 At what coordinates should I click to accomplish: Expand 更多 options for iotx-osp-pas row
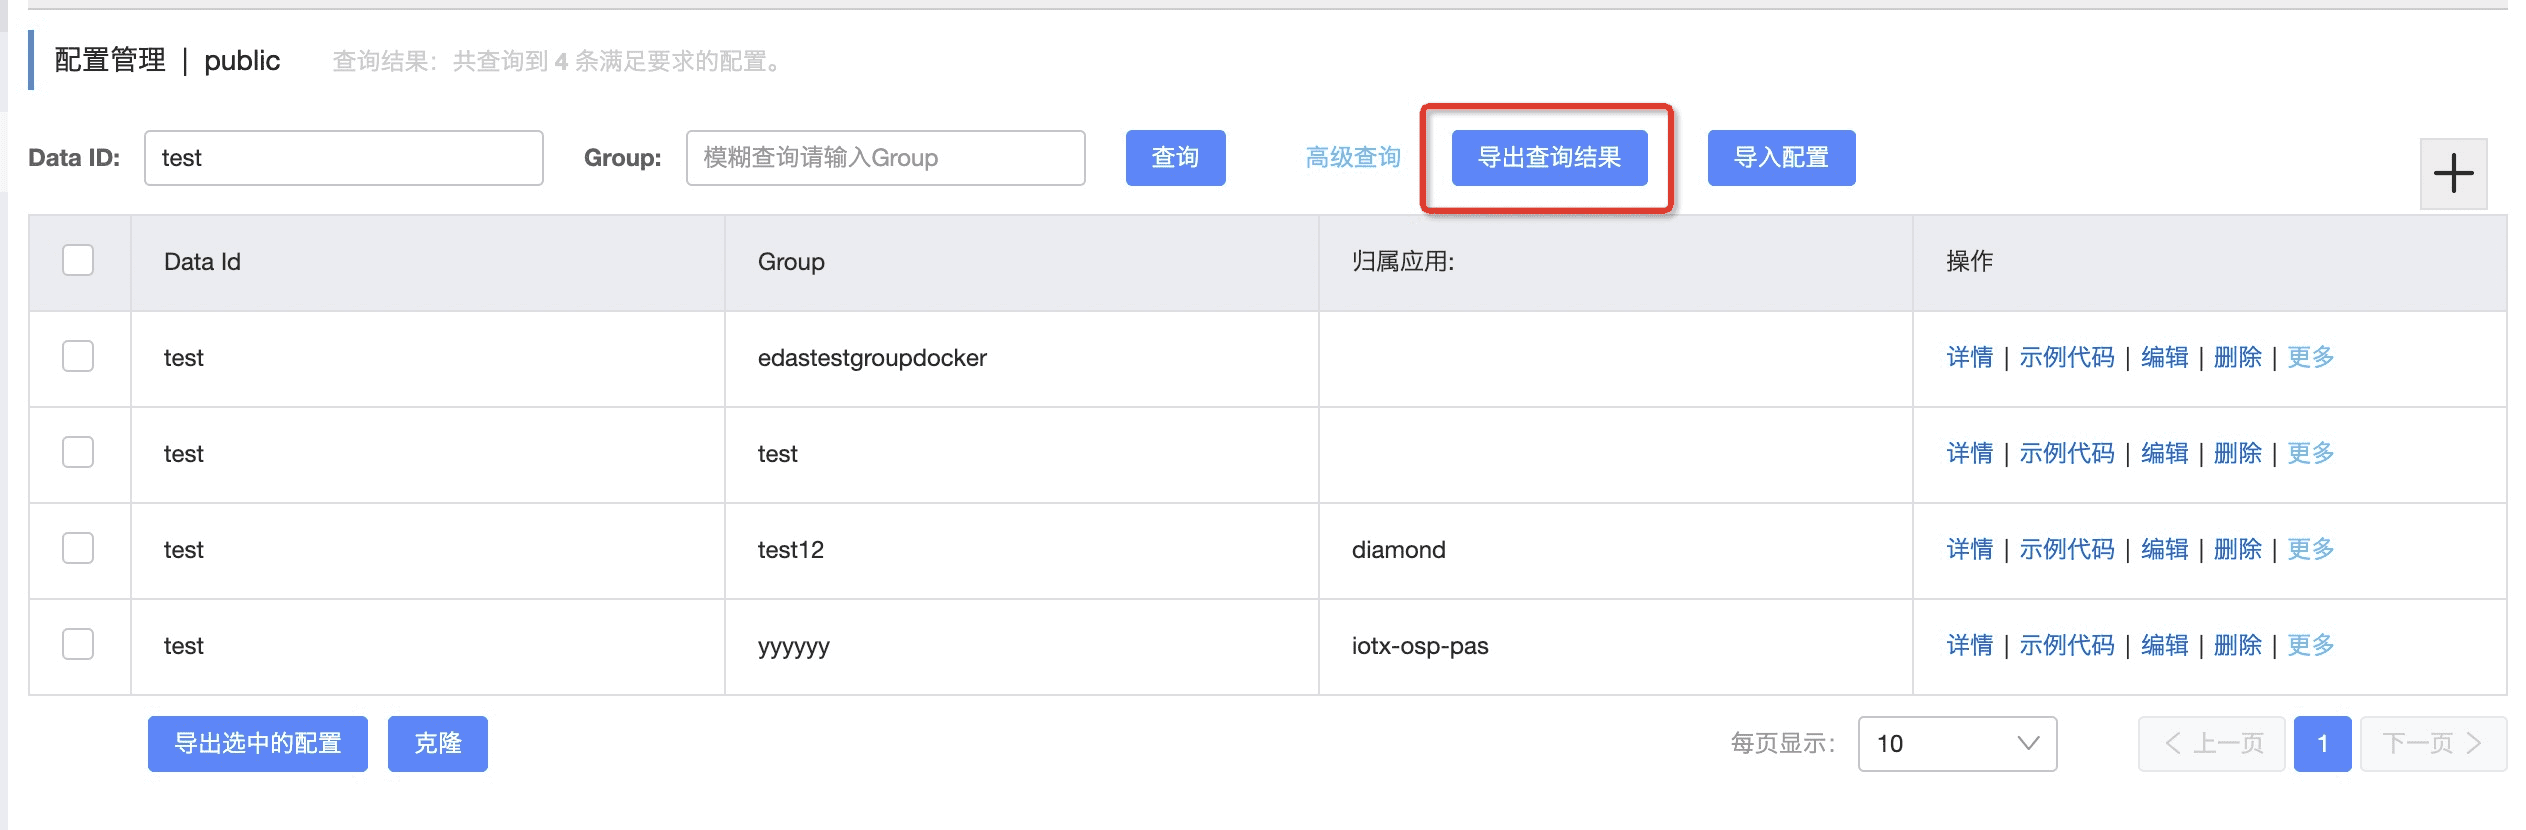(2310, 645)
